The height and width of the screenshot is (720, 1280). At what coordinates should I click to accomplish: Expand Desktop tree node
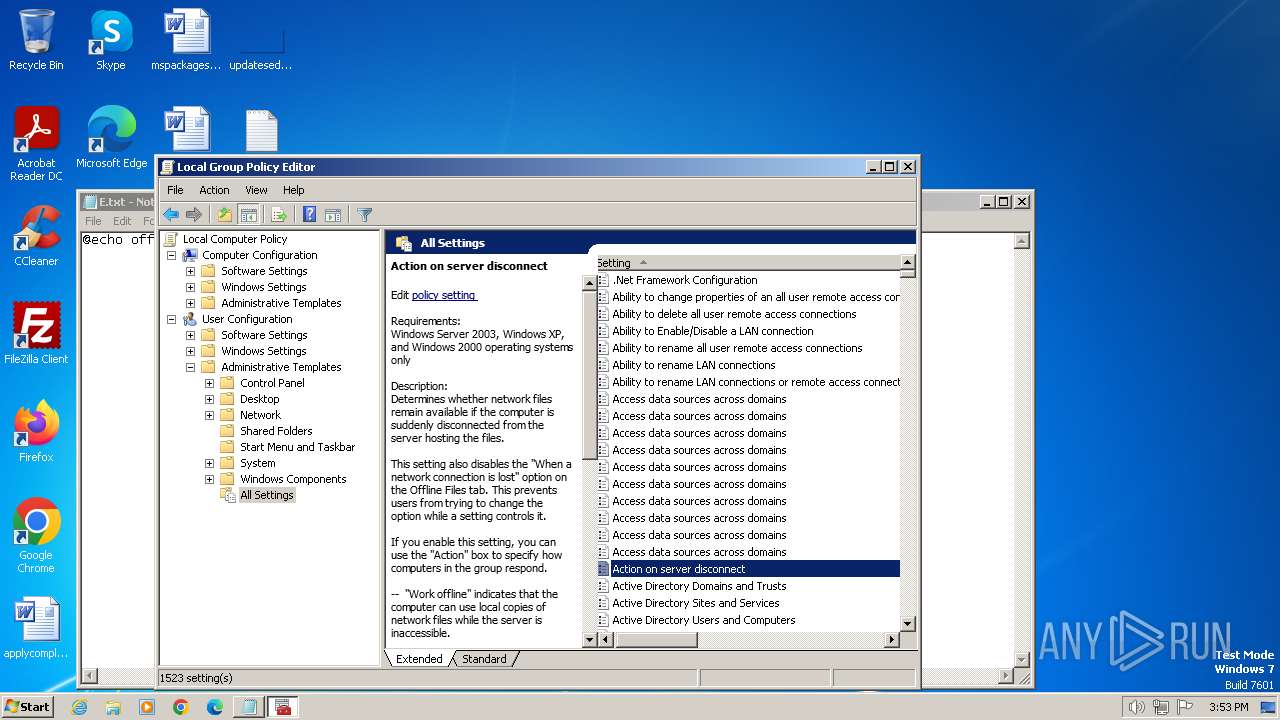[209, 399]
